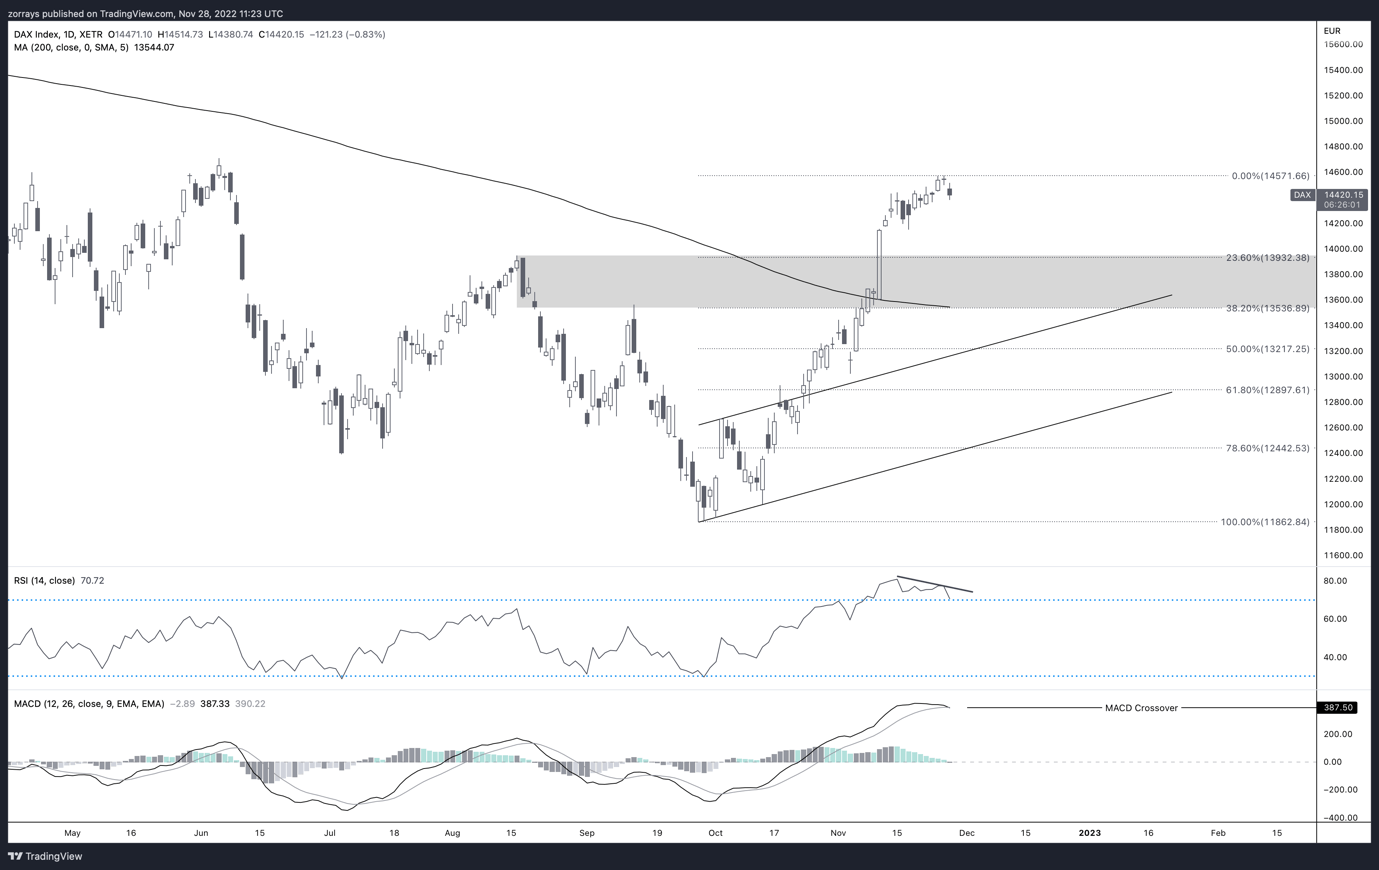Viewport: 1379px width, 870px height.
Task: Select the 23.60%(13932.38) Fibonacci level label
Action: (x=1267, y=258)
